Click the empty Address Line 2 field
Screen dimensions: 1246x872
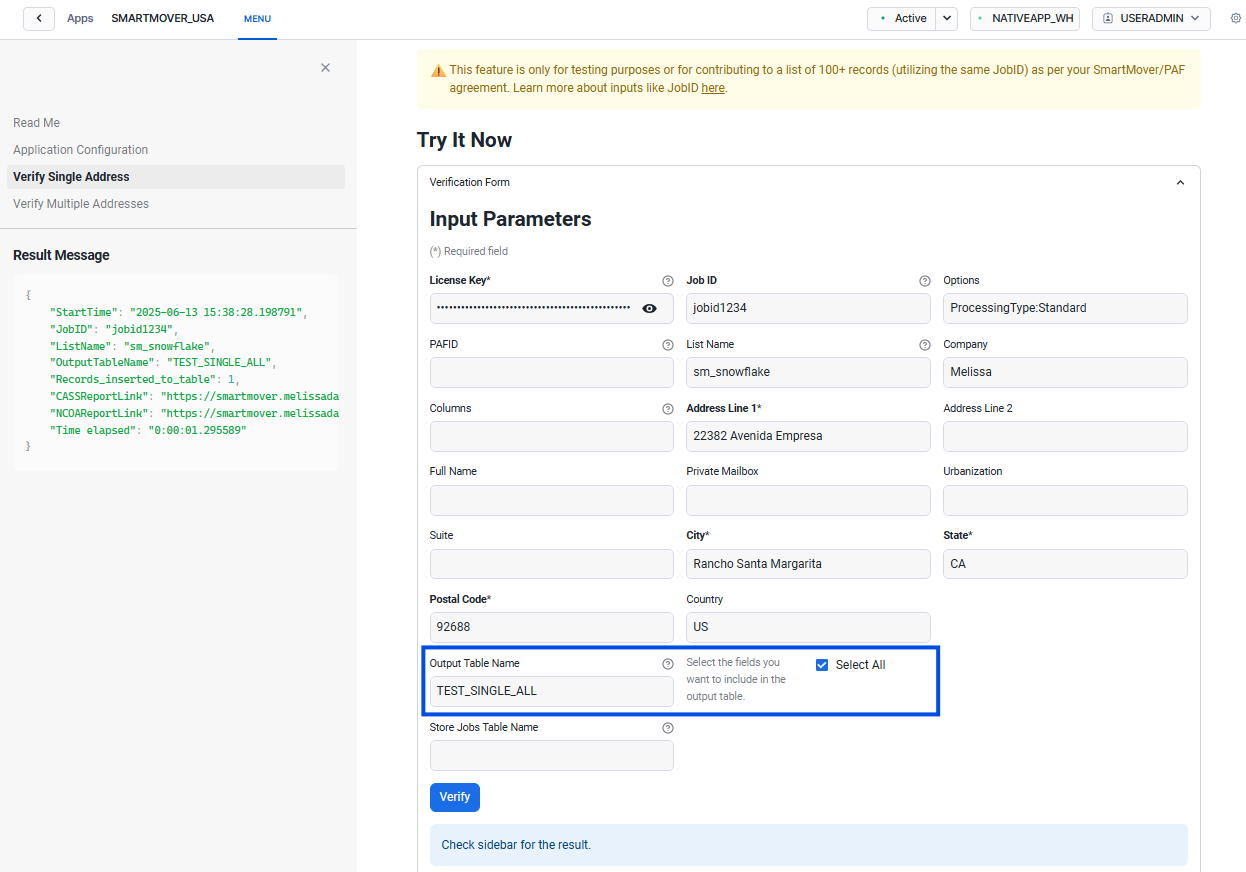(1065, 436)
